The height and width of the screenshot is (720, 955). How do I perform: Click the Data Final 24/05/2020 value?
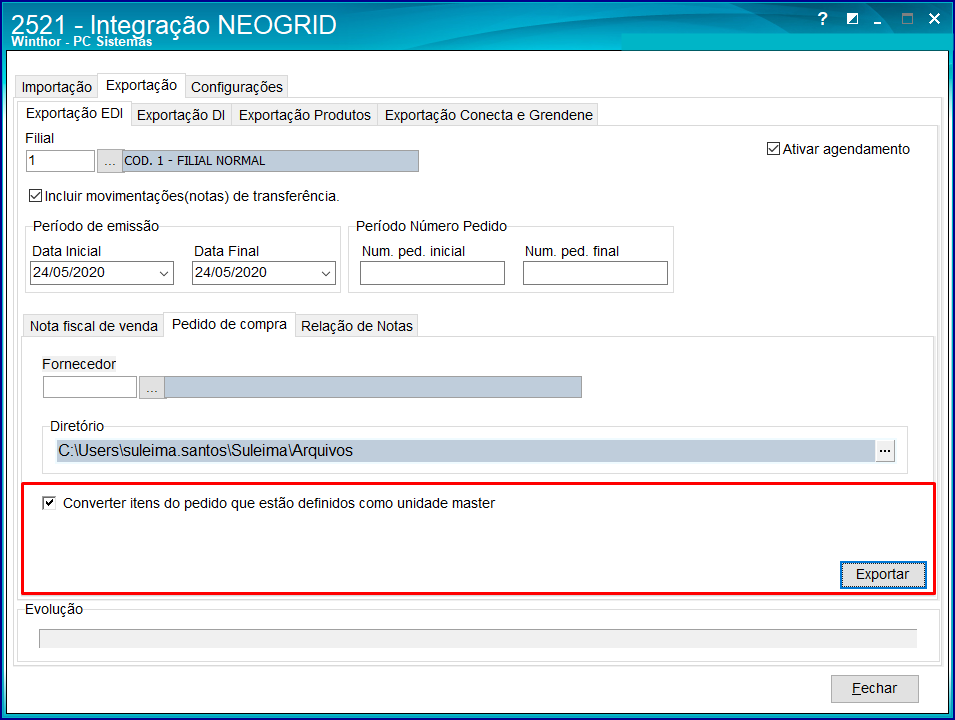231,272
